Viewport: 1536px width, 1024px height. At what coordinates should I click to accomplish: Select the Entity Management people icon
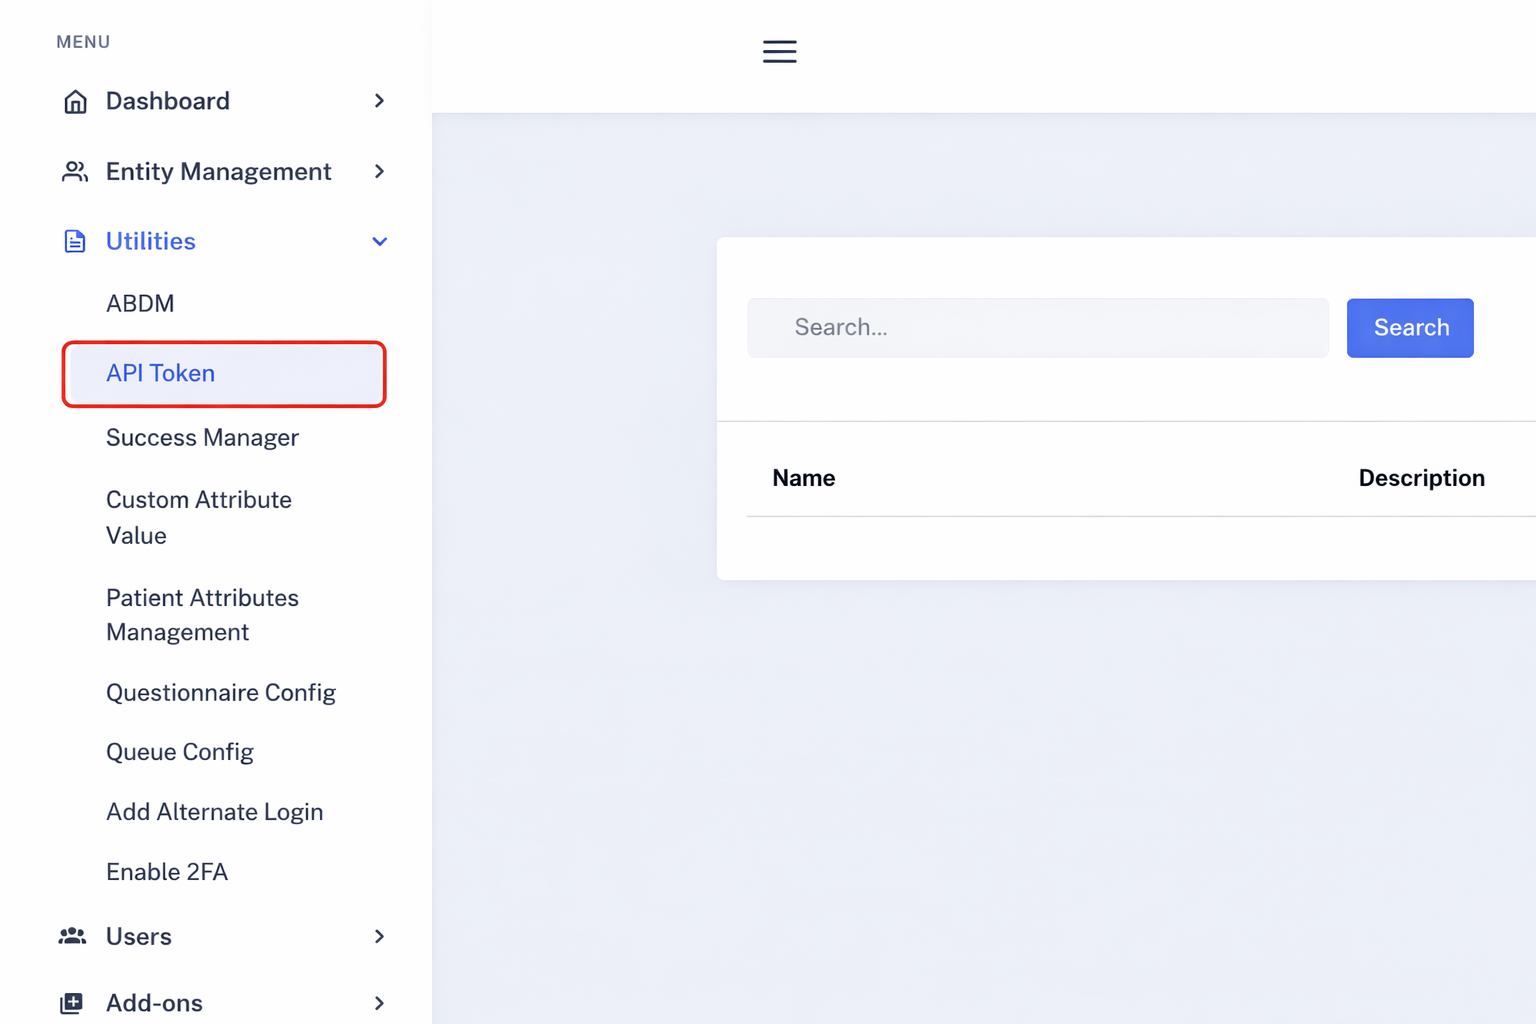[74, 171]
